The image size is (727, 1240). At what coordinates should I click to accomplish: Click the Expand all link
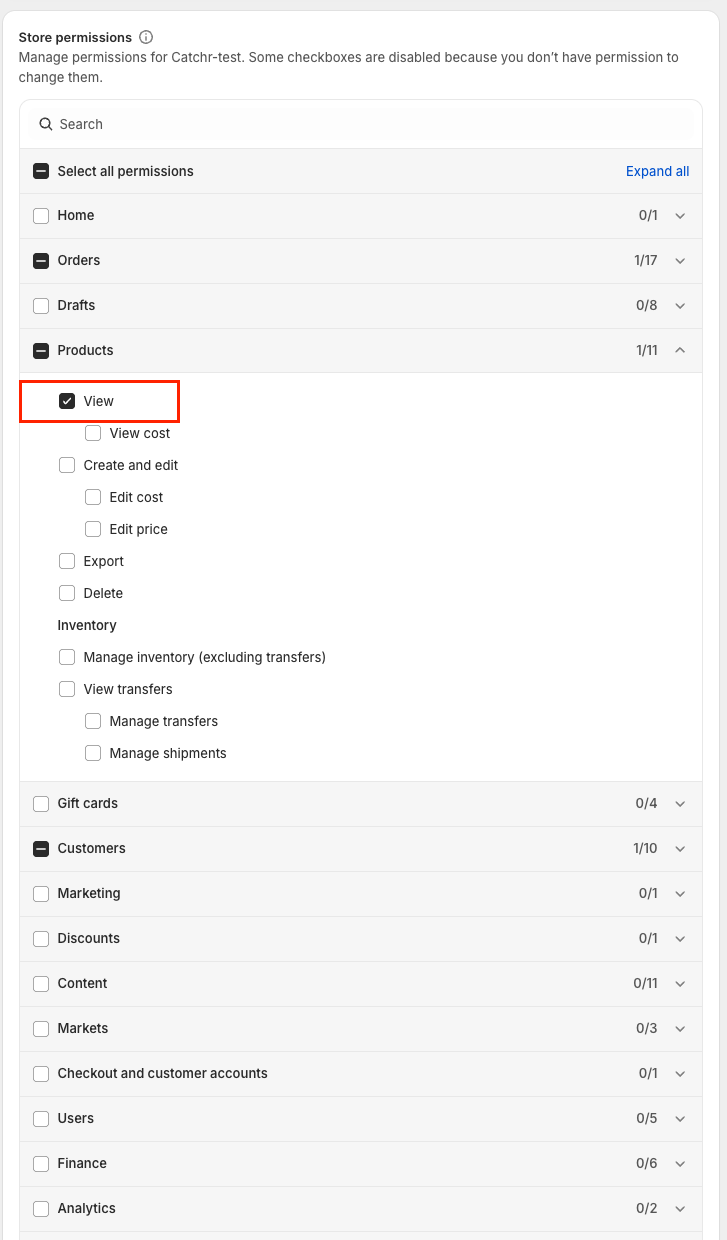coord(657,171)
